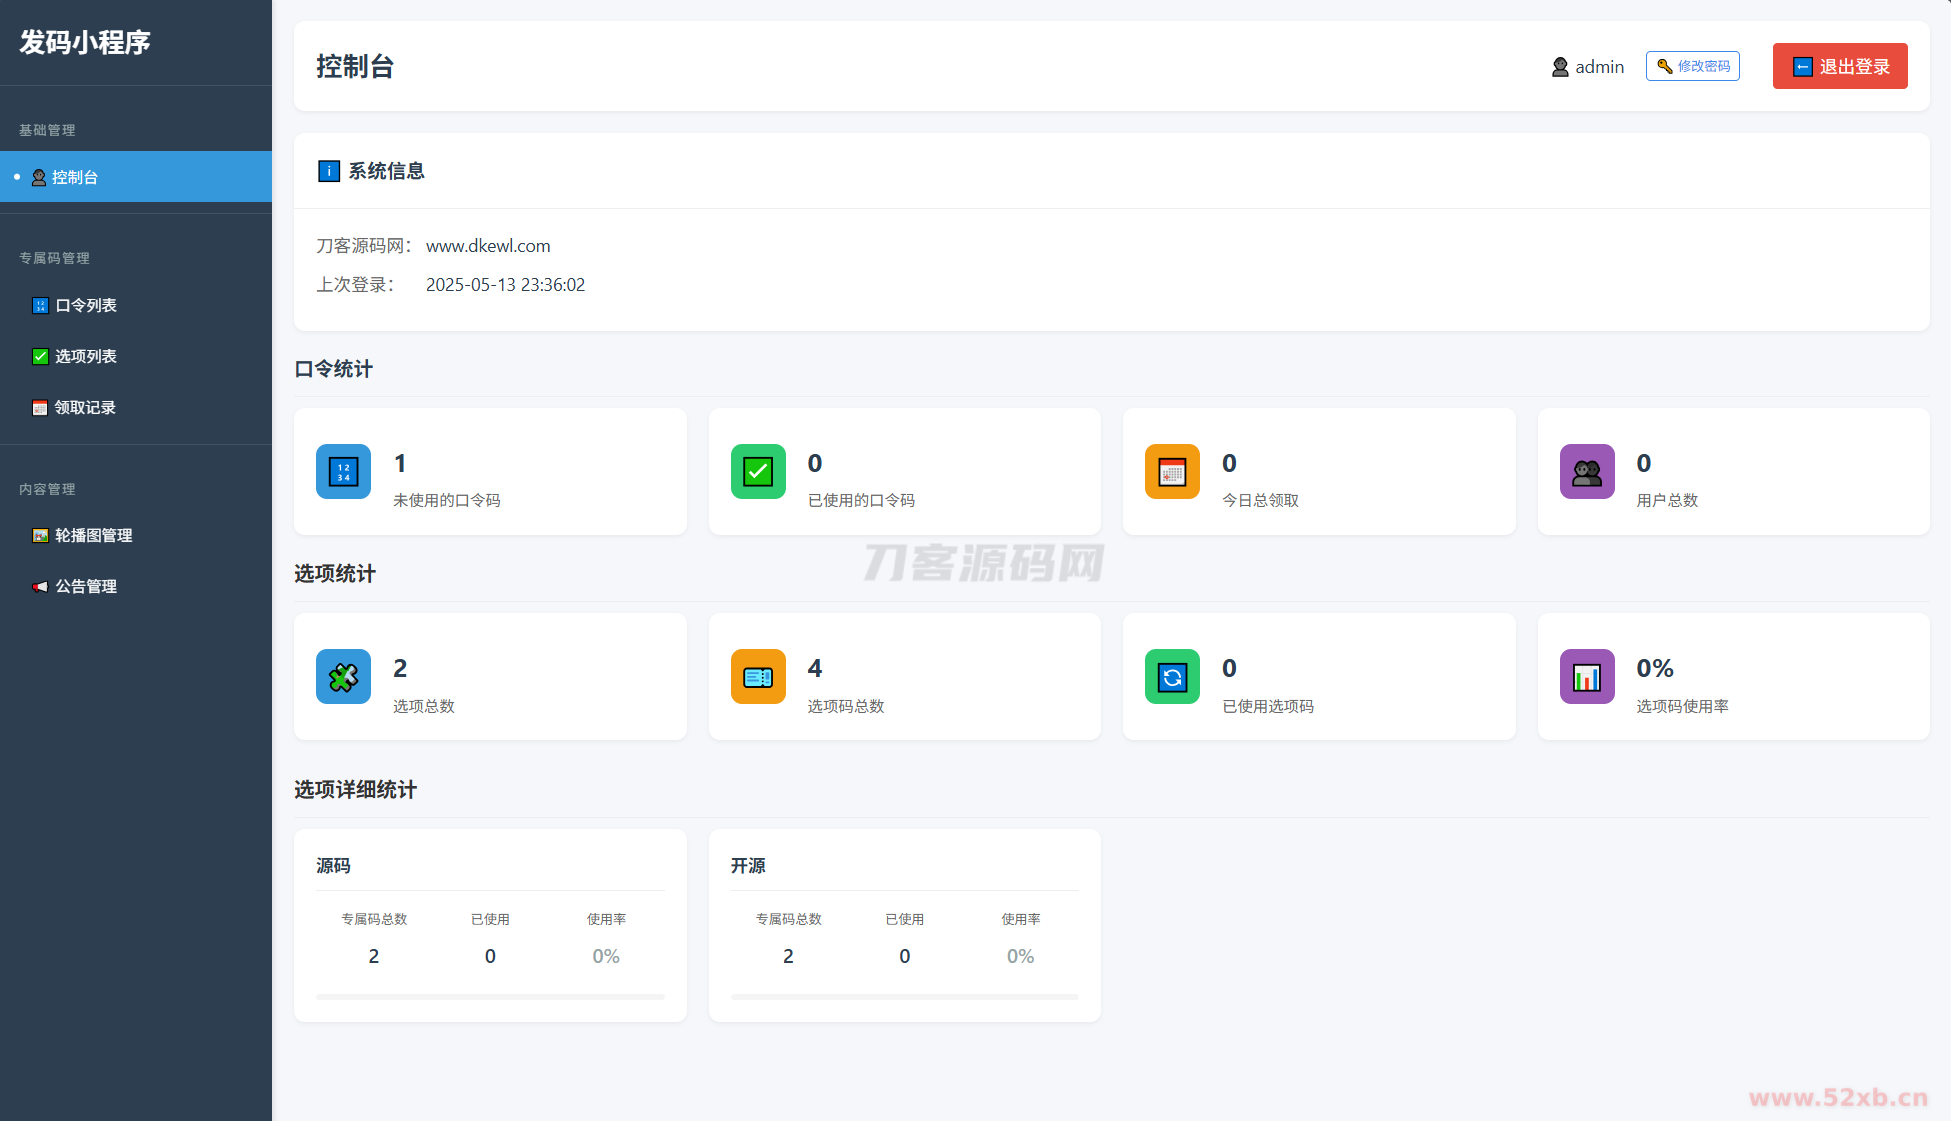Open 轮播图管理 in the sidebar
The width and height of the screenshot is (1951, 1121).
click(93, 535)
